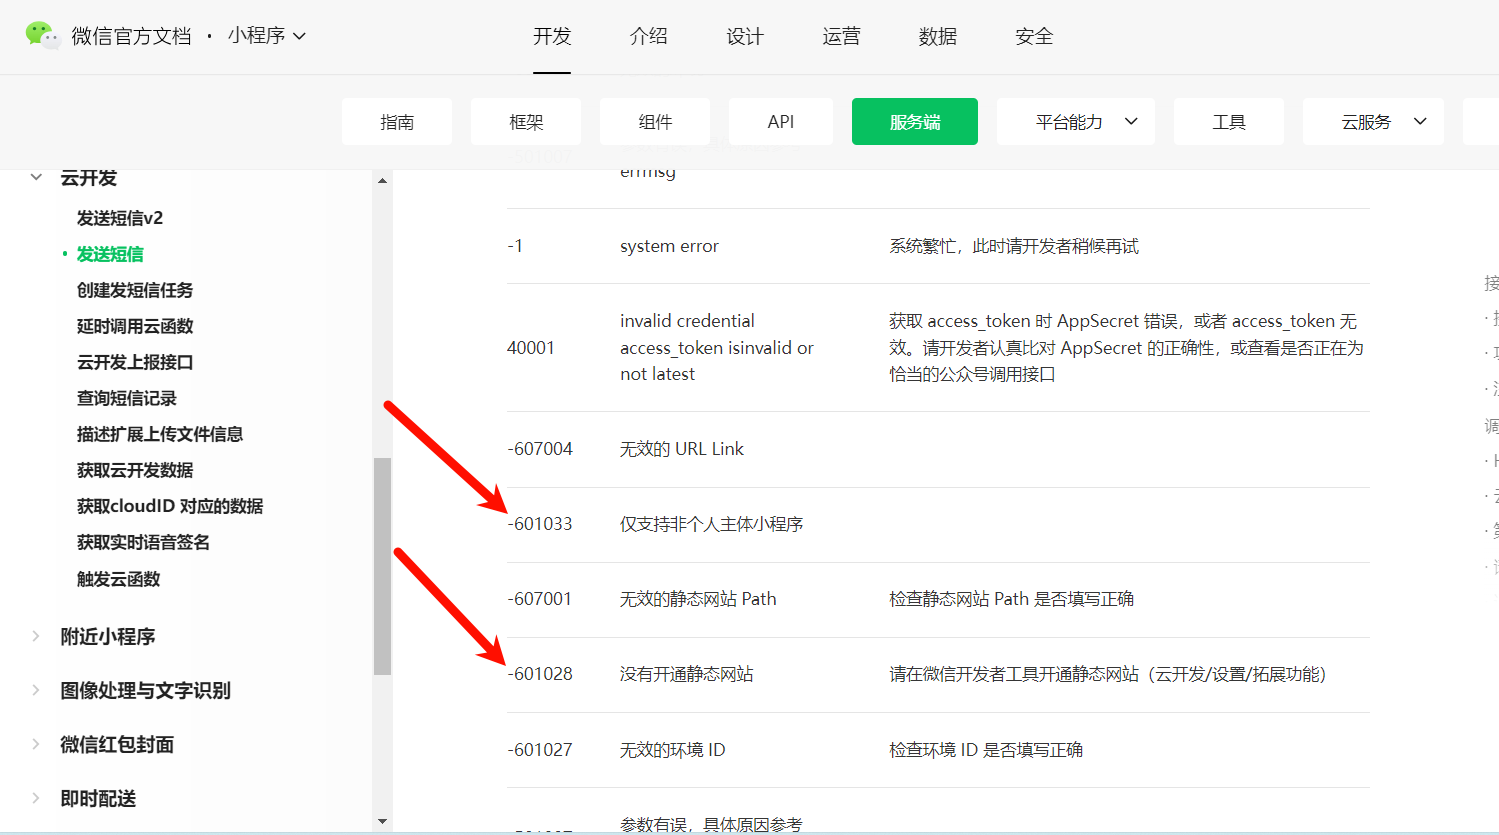
Task: Collapse the 云开发 tree section
Action: (36, 177)
